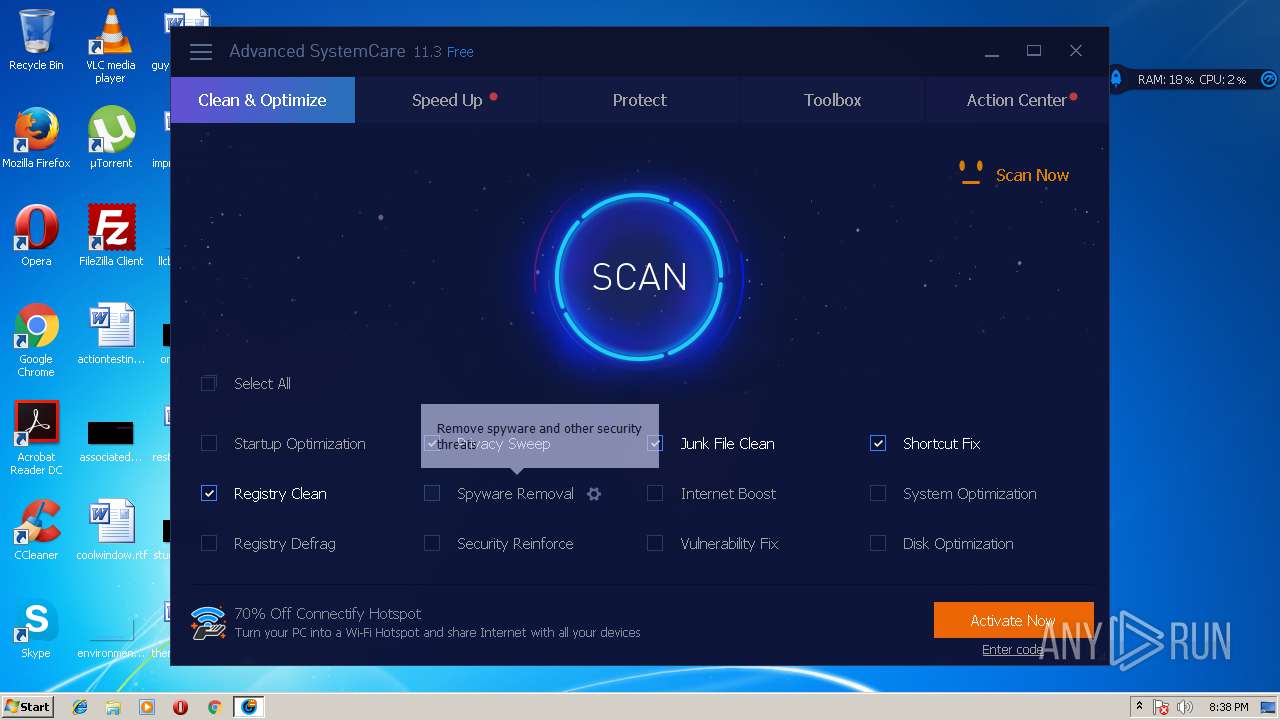Check the Spyware Removal option
The width and height of the screenshot is (1280, 720).
point(432,493)
